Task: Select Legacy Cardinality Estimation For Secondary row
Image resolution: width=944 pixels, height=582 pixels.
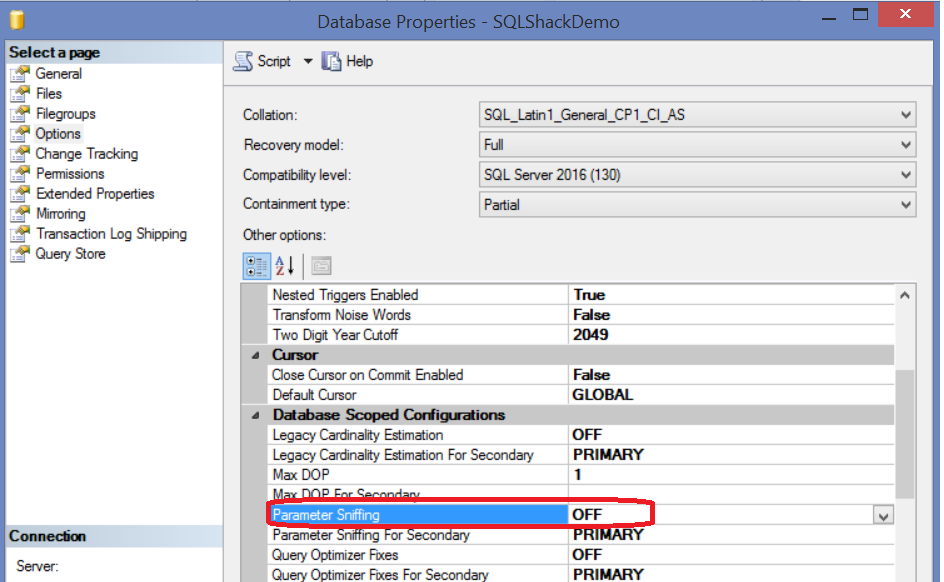Action: click(x=580, y=454)
